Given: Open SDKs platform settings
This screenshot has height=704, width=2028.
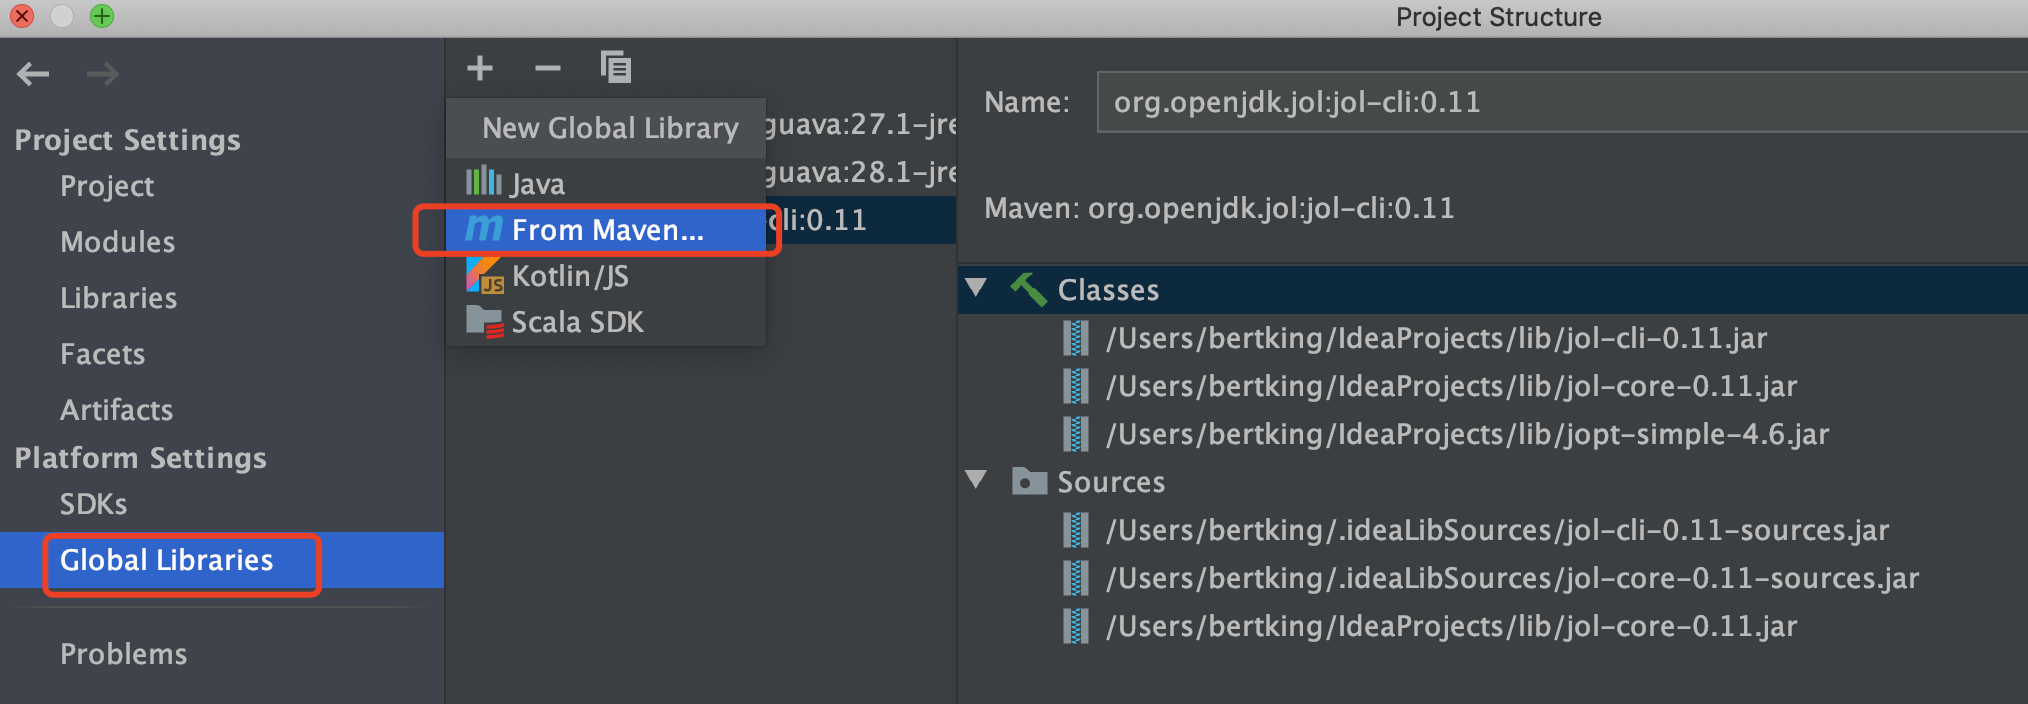Looking at the screenshot, I should tap(93, 504).
